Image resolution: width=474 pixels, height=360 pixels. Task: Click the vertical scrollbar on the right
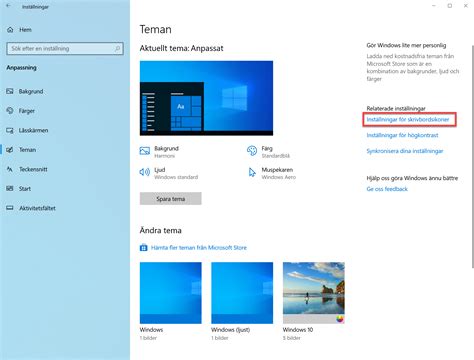click(472, 156)
